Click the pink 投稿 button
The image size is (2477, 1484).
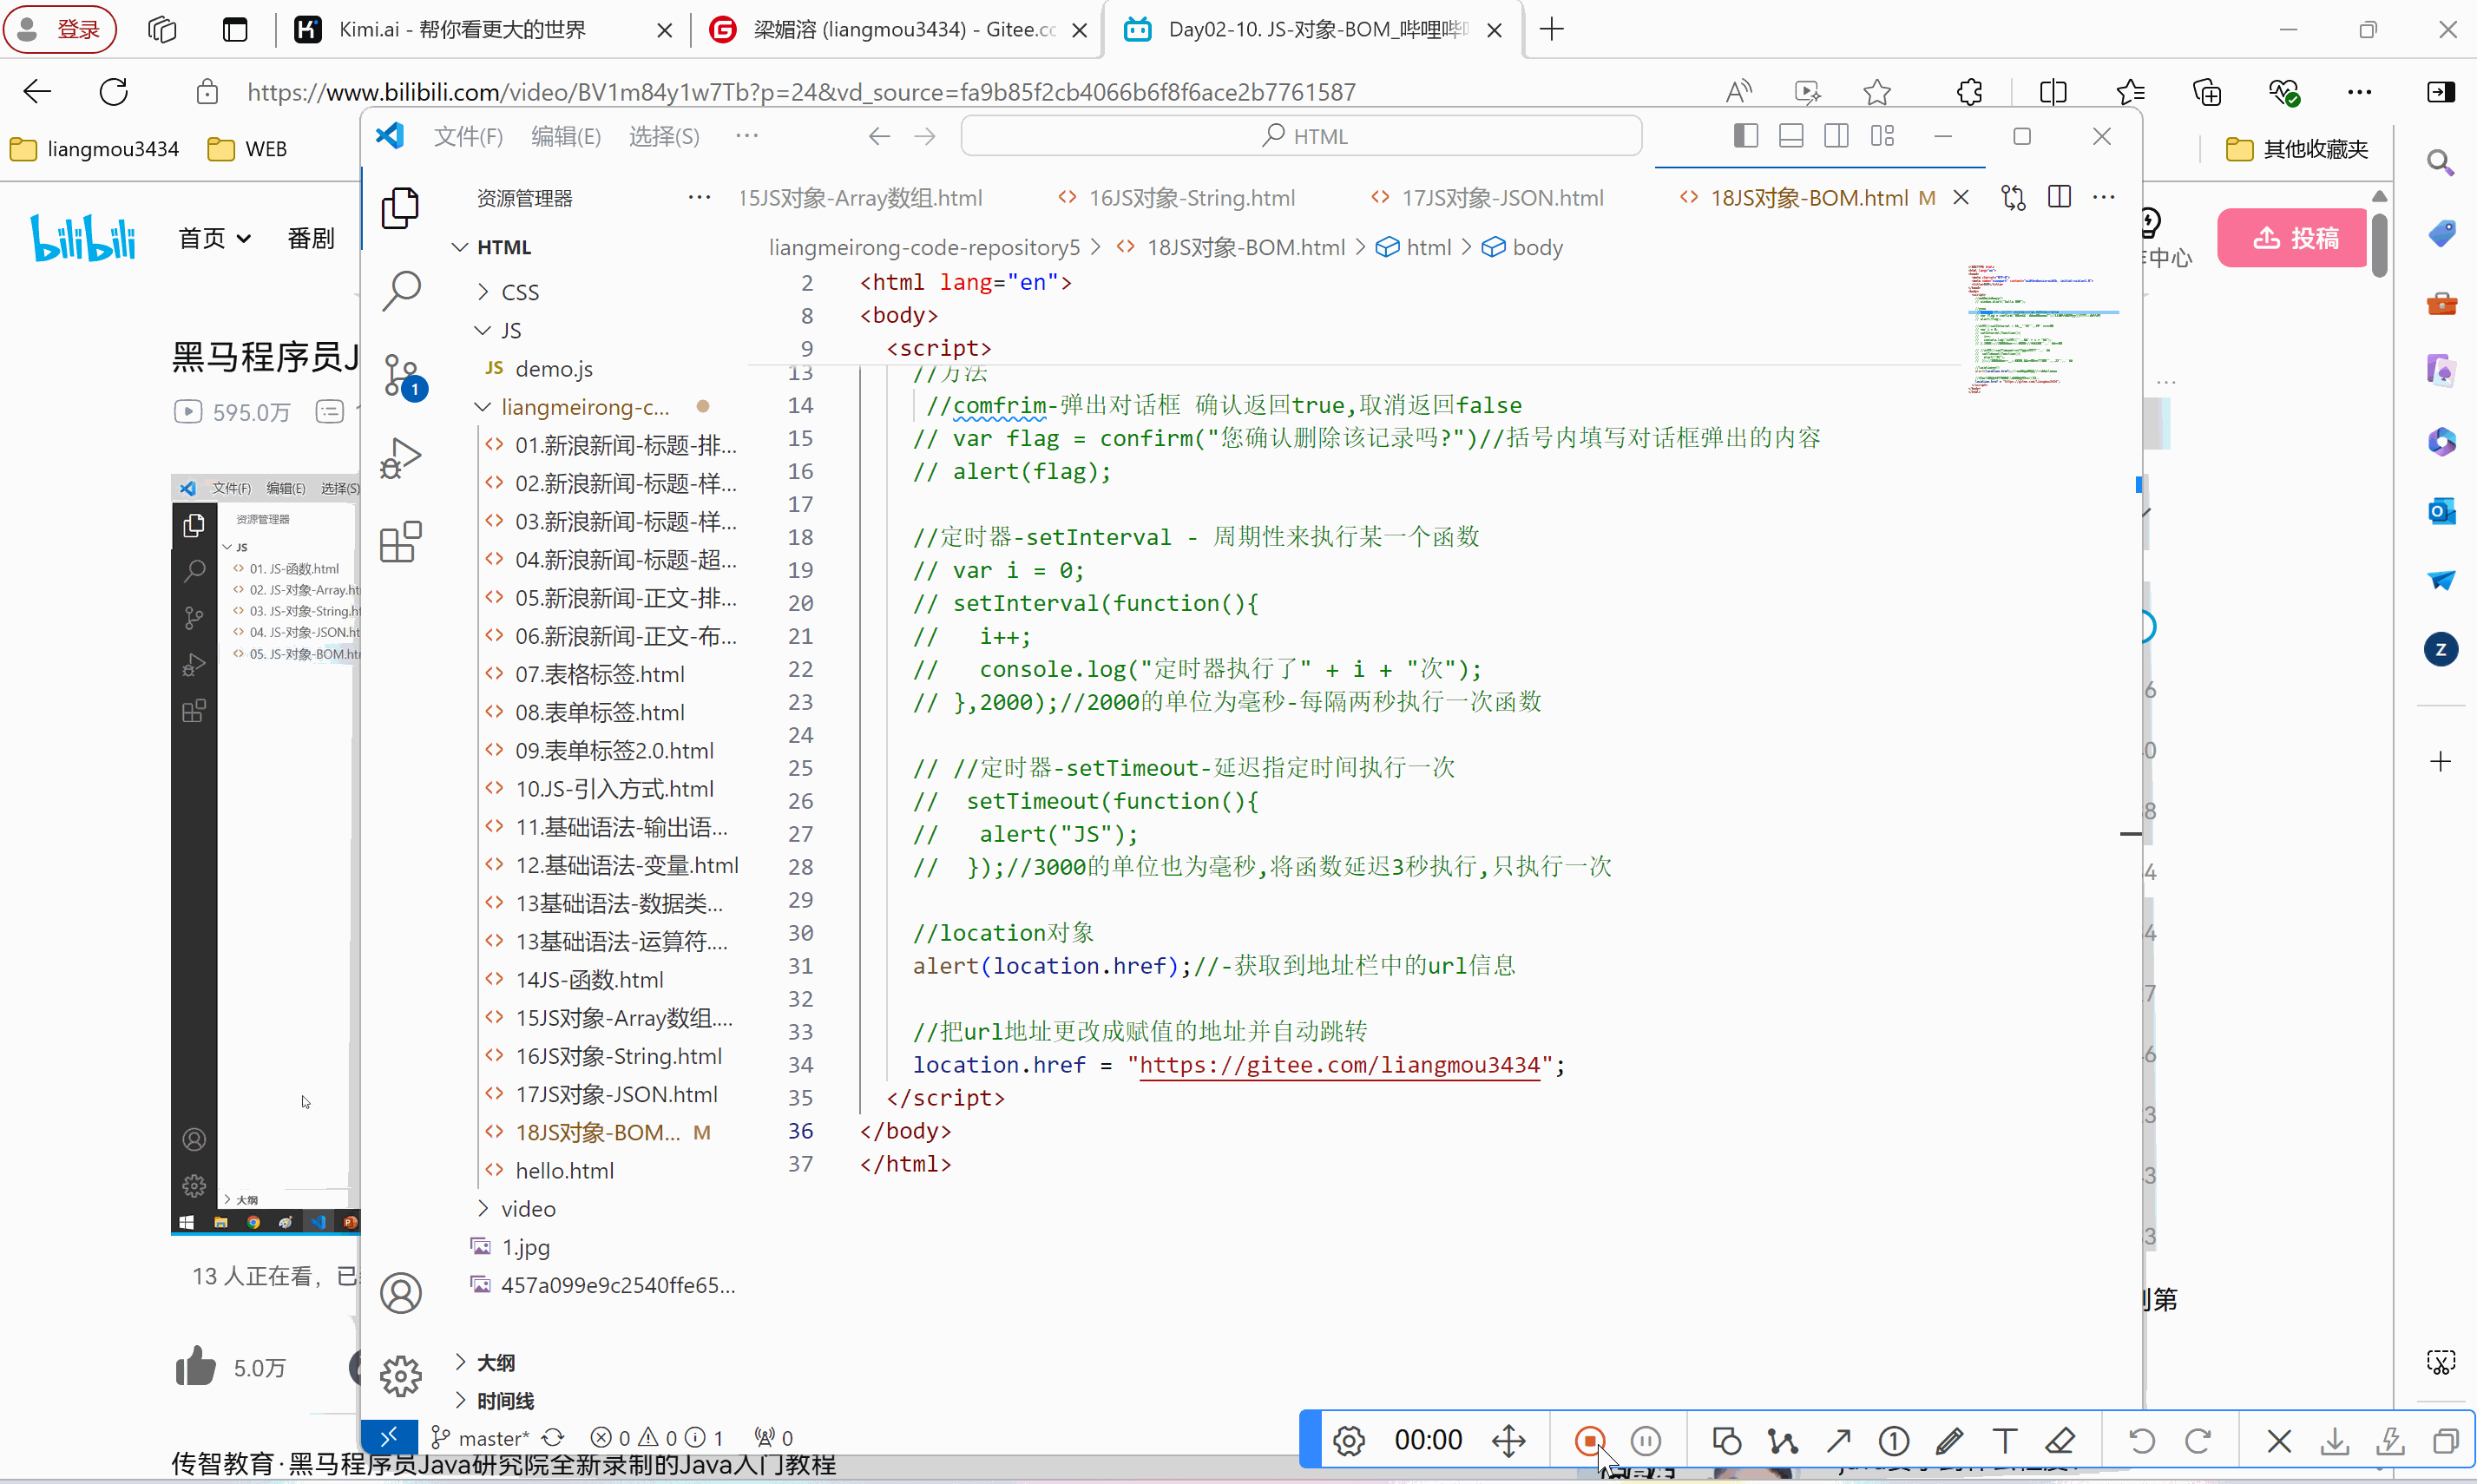(x=2293, y=238)
